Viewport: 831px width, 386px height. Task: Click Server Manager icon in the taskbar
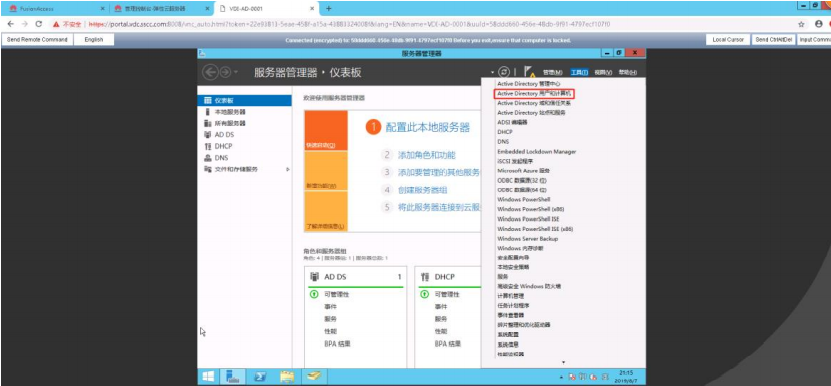pyautogui.click(x=232, y=376)
